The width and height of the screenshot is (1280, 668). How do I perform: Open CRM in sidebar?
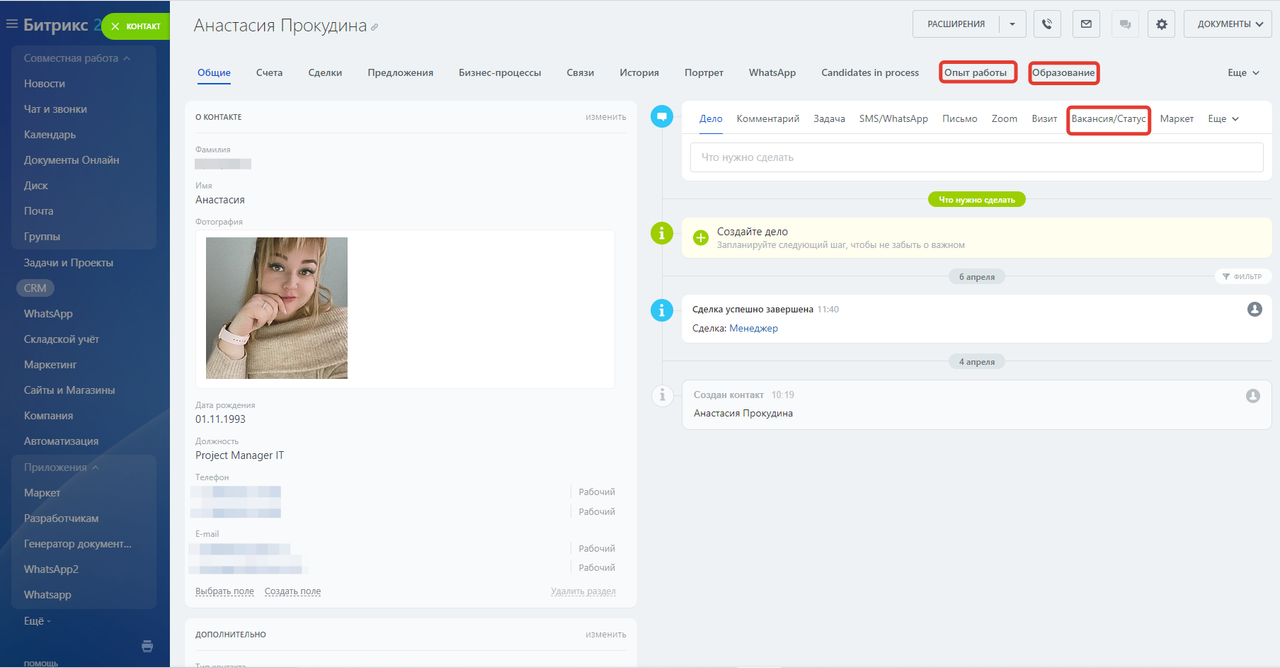pos(35,288)
